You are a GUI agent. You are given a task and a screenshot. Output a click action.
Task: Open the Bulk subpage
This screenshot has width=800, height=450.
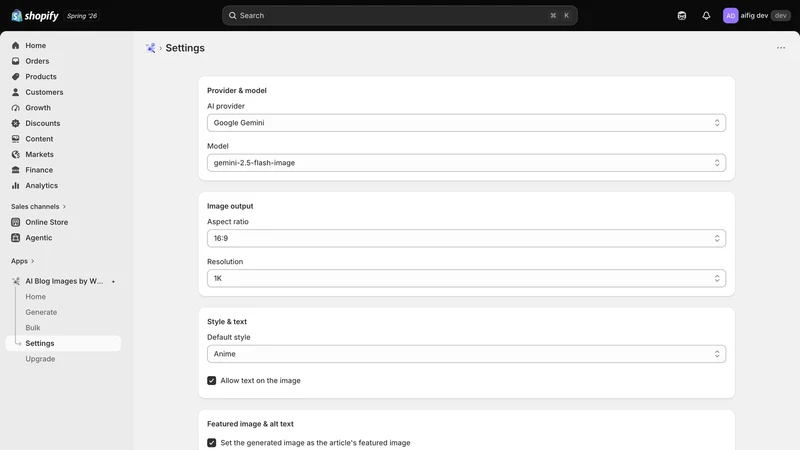[x=33, y=328]
